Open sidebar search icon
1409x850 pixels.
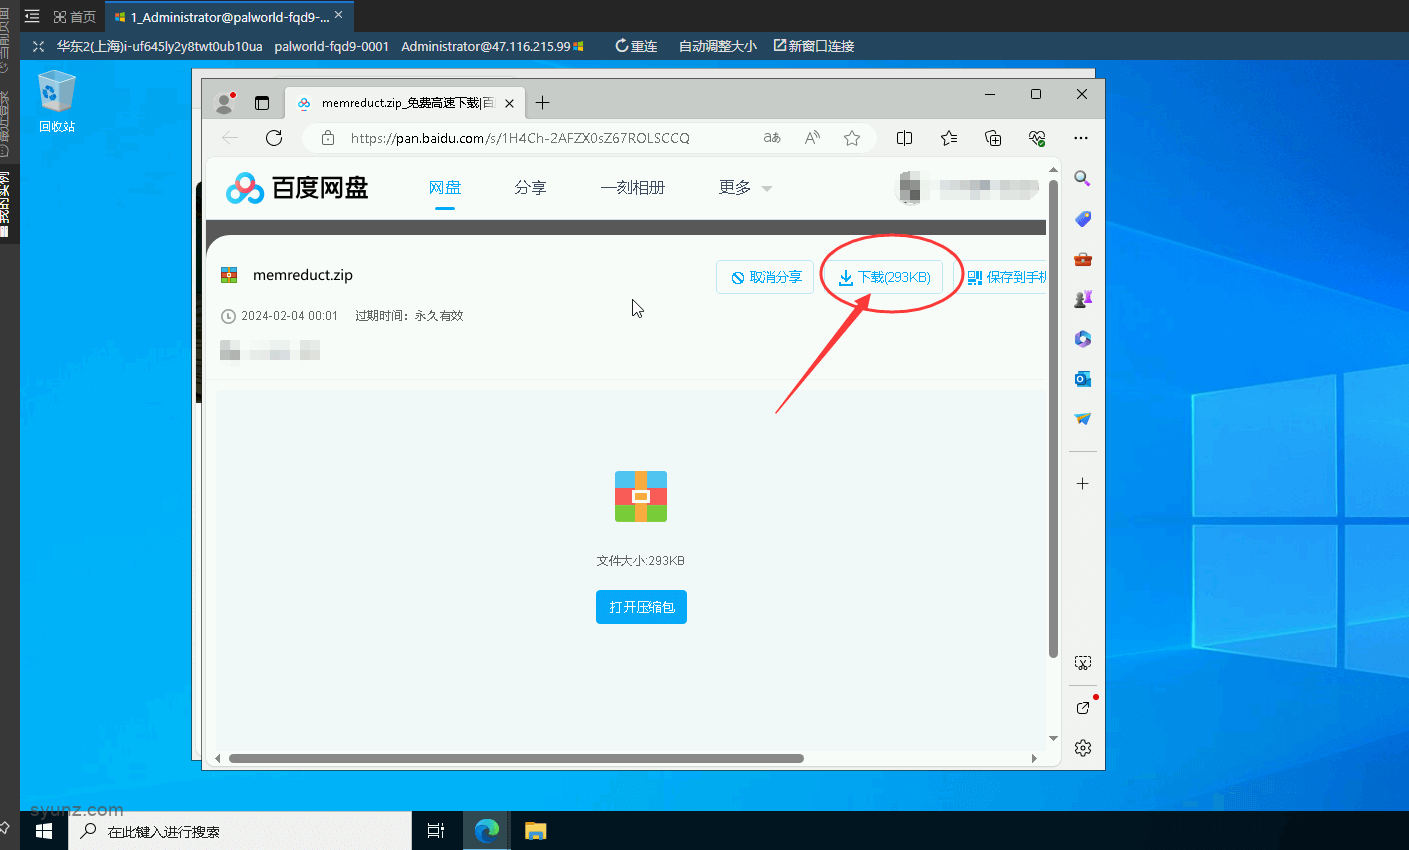click(x=1082, y=178)
